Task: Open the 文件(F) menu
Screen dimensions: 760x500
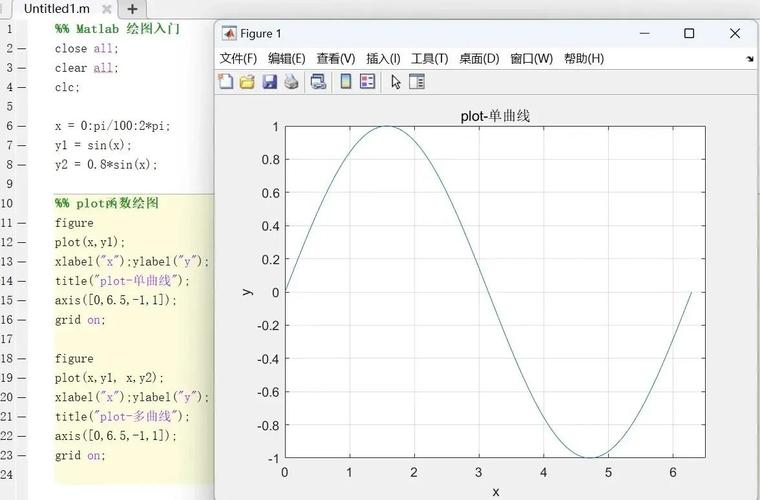Action: click(238, 59)
